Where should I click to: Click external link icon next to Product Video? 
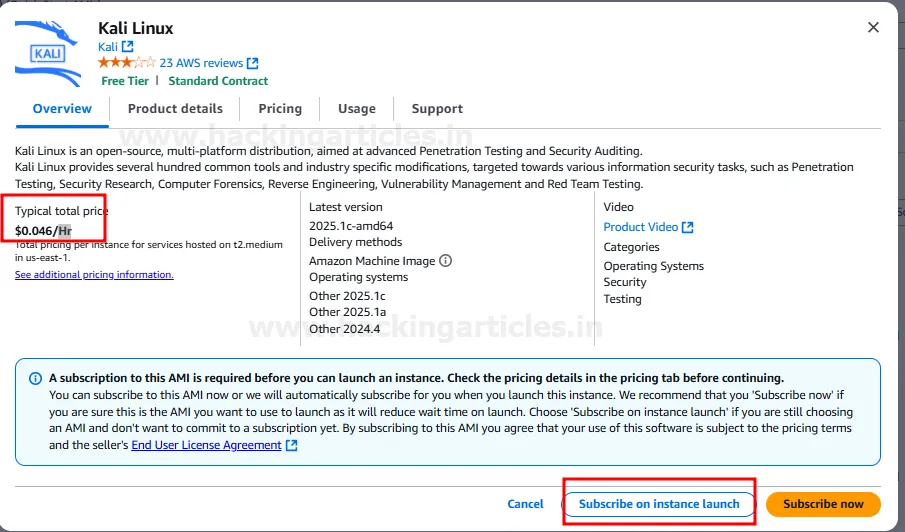click(688, 227)
